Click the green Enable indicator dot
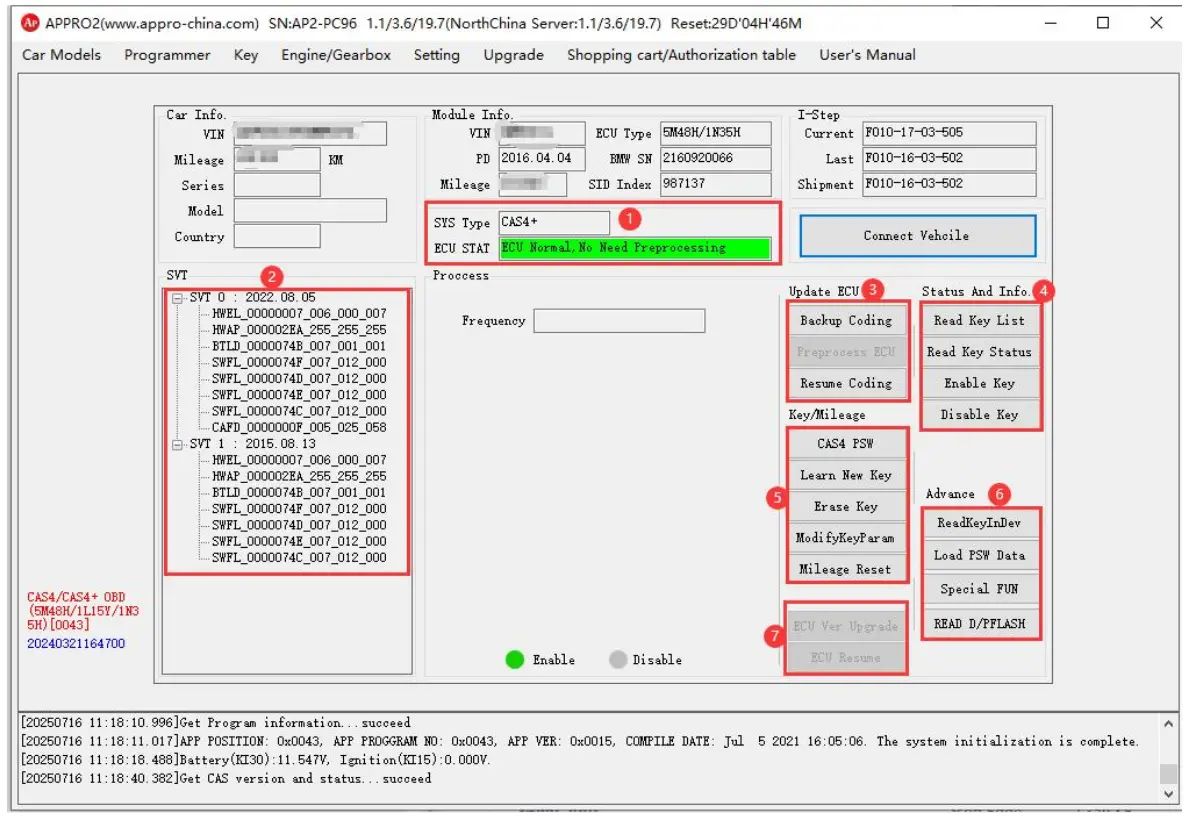 pyautogui.click(x=514, y=660)
